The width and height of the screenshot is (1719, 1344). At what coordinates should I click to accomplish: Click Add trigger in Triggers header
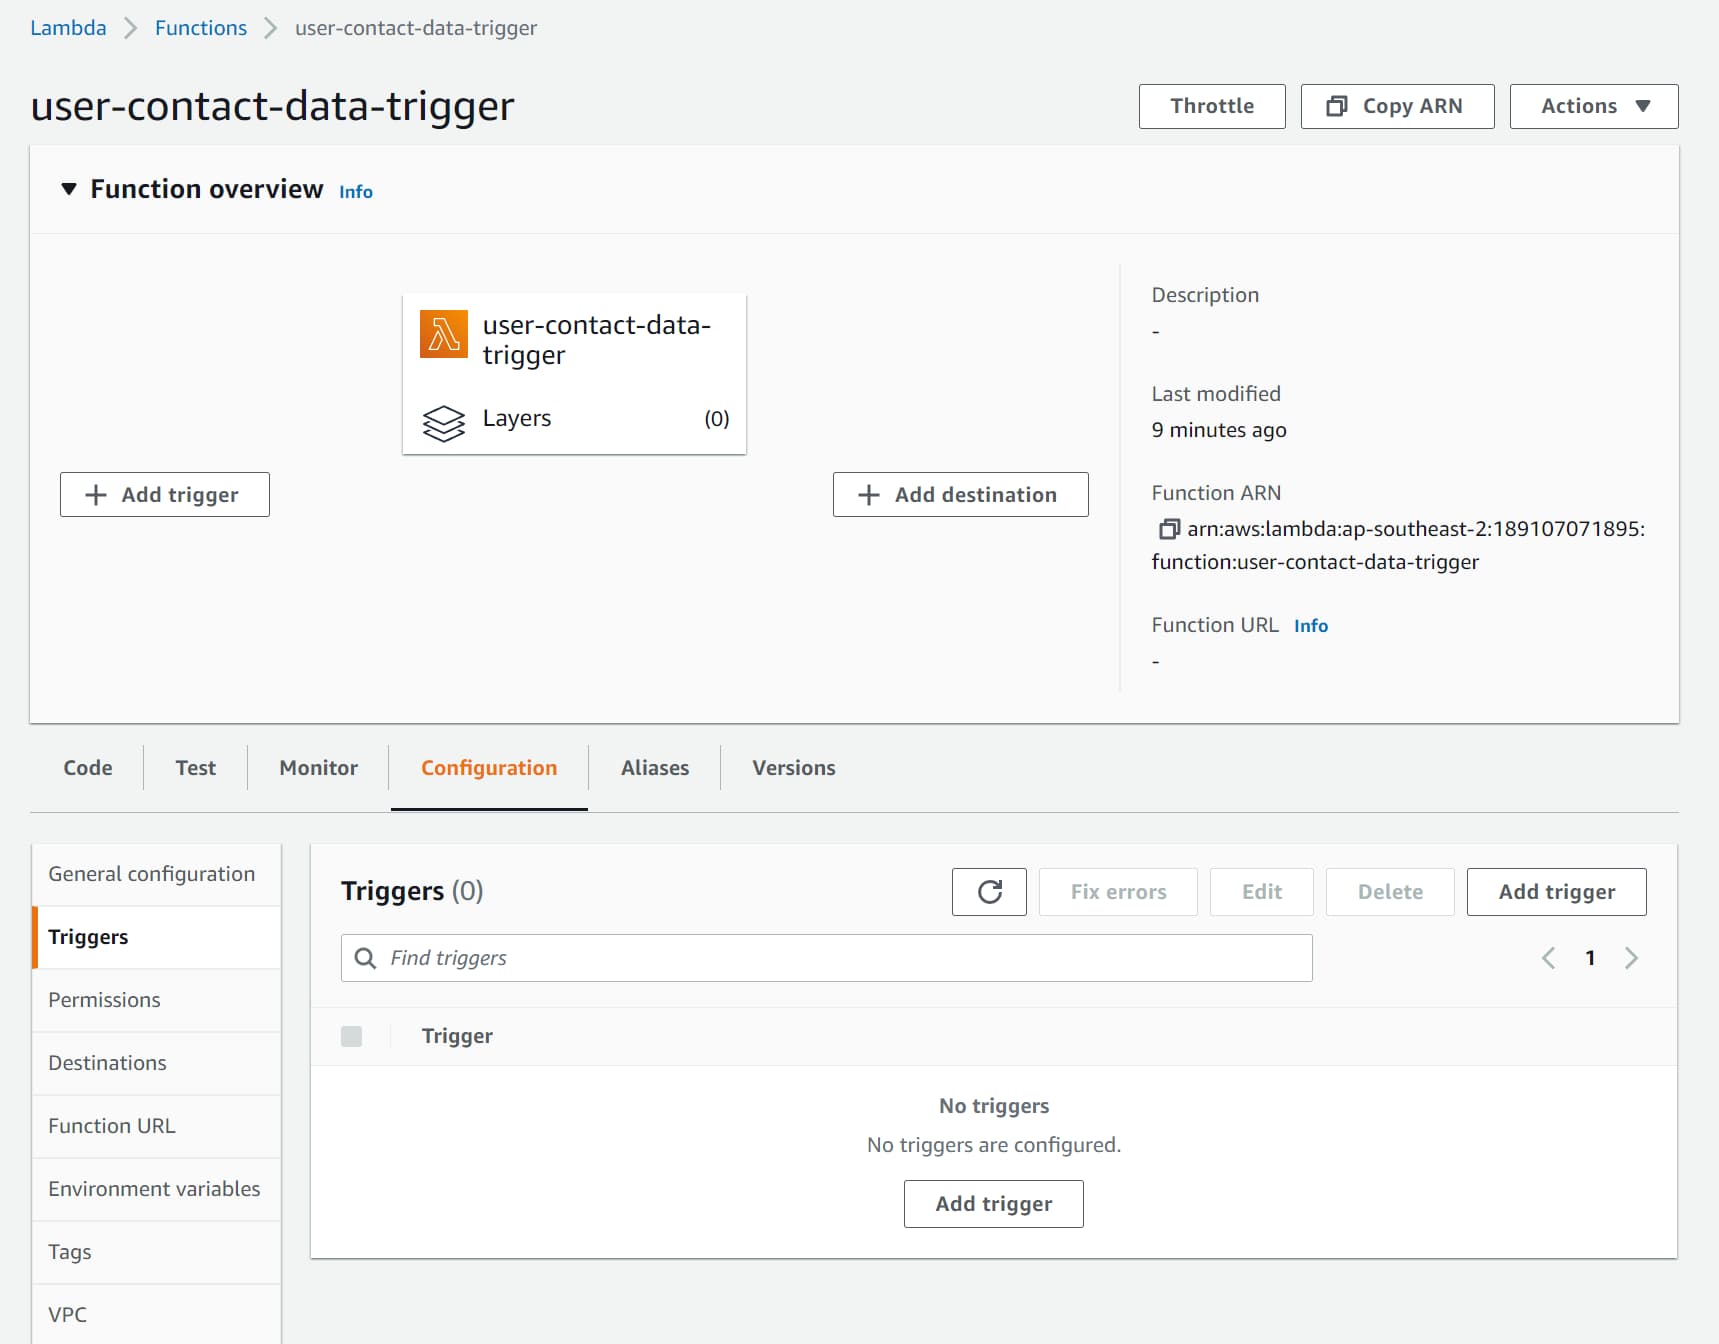coord(1556,892)
